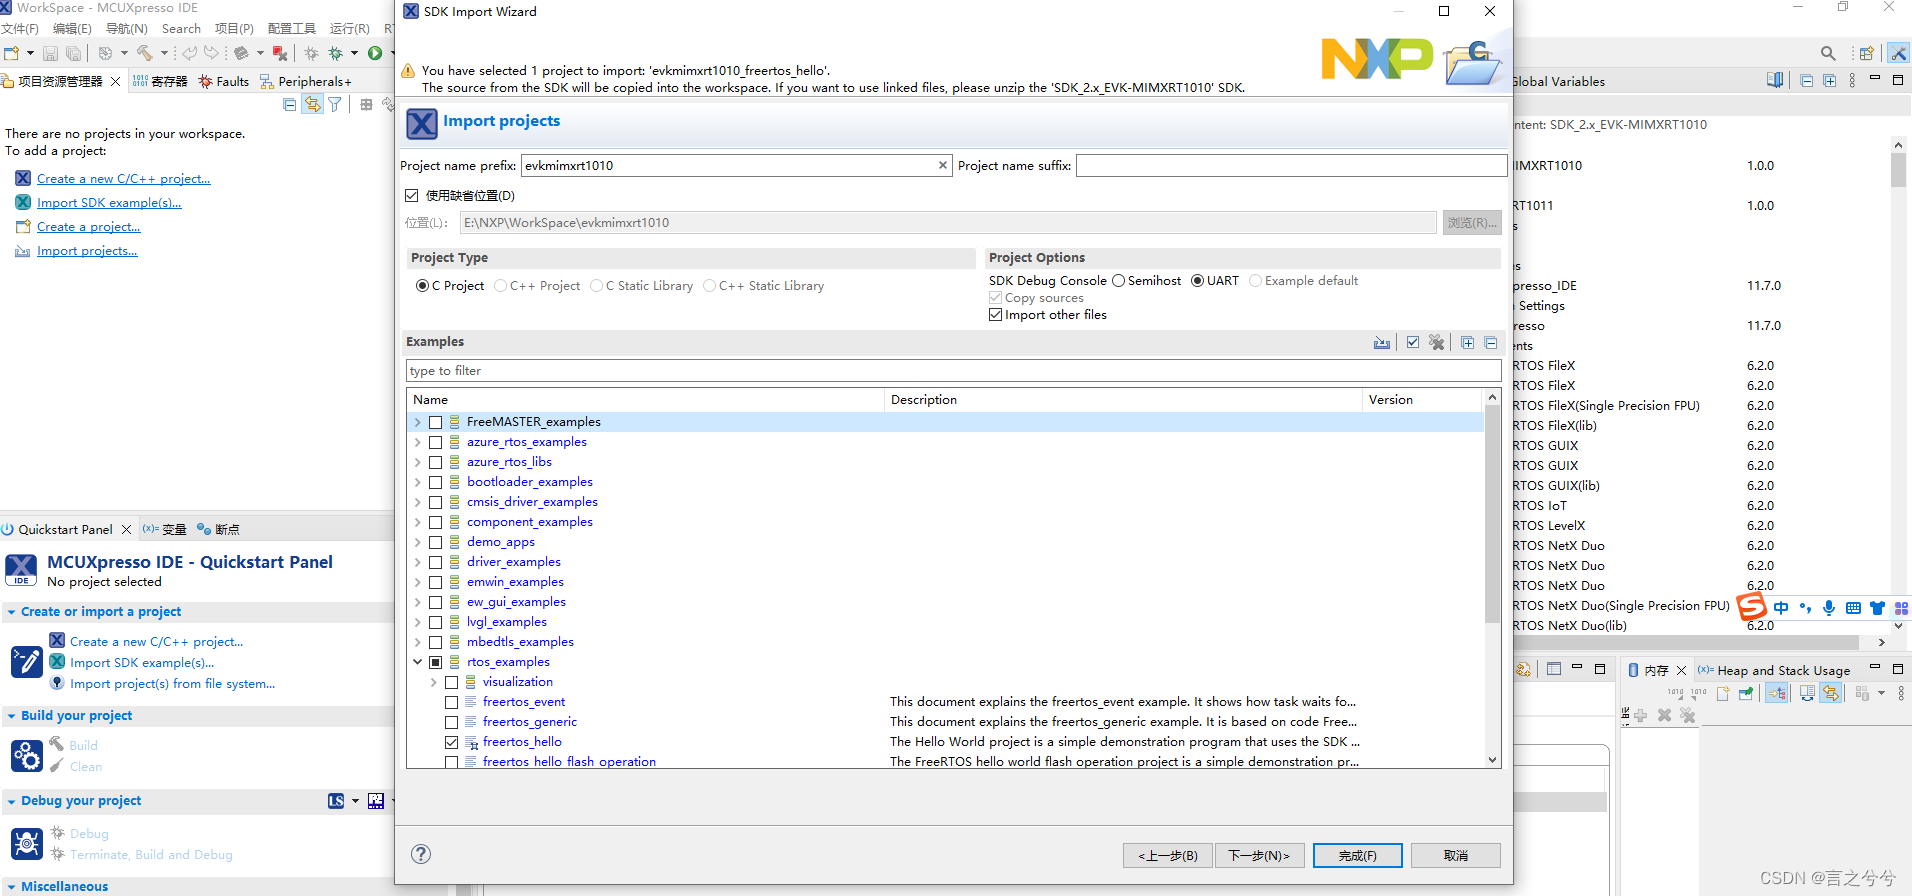Expand FreeMASTER_examples node
Screen dimensions: 1912x896
click(417, 422)
